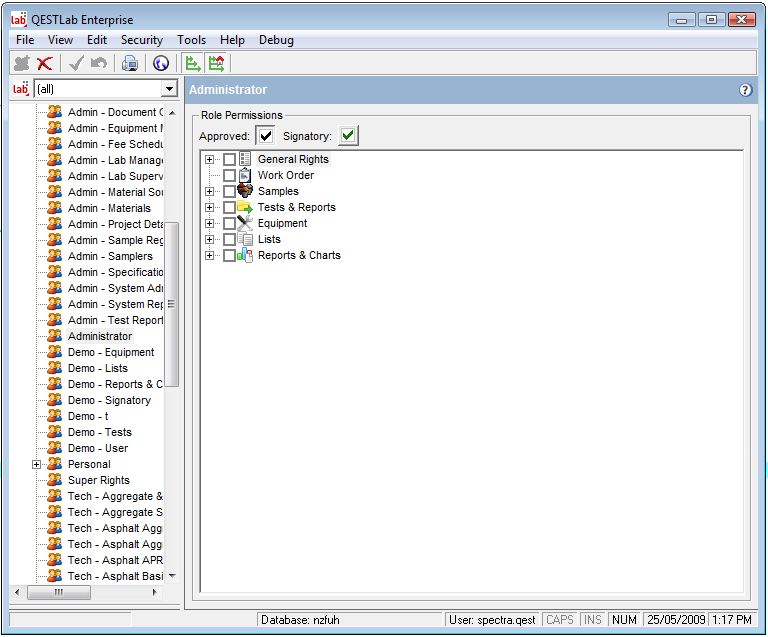This screenshot has height=637, width=768.
Task: Toggle the Signatory checkbox
Action: tap(347, 136)
